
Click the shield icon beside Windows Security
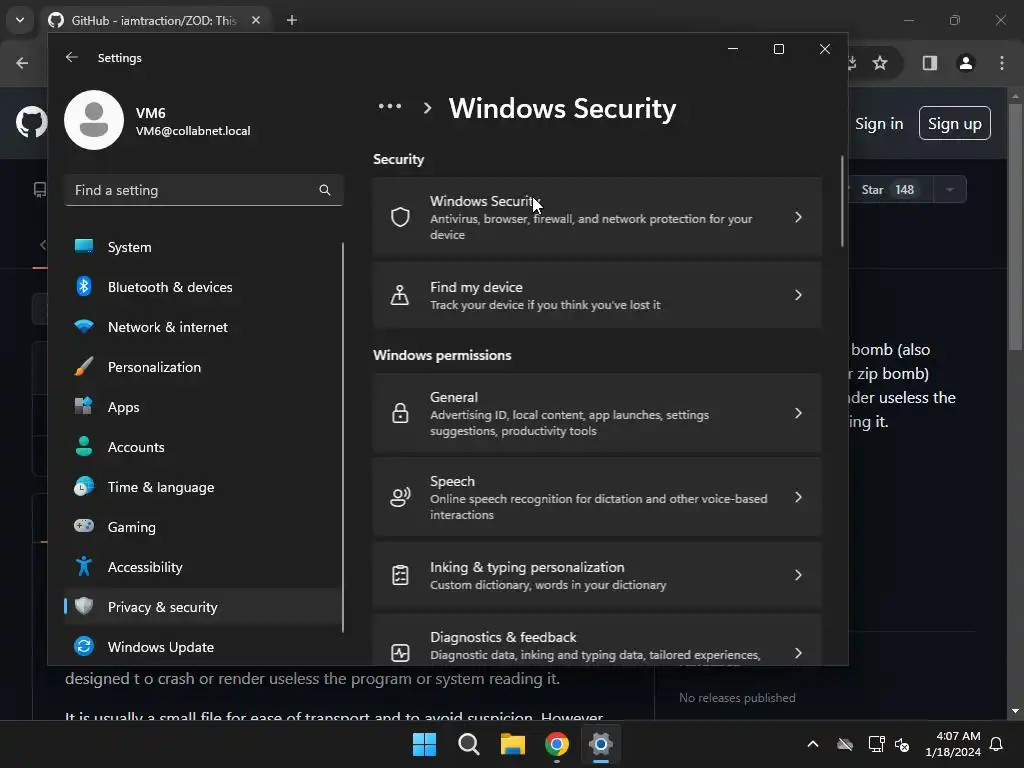[400, 217]
